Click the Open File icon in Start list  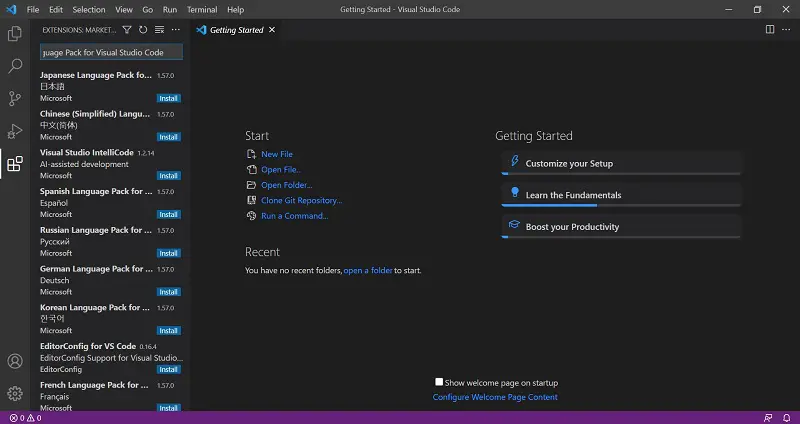251,169
